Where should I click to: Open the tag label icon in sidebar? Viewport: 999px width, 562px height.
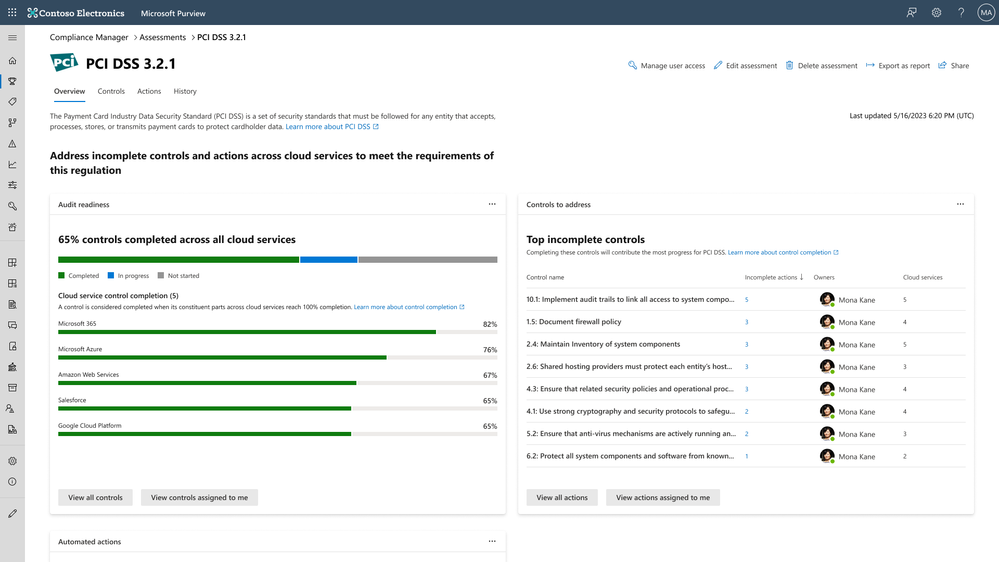point(12,101)
